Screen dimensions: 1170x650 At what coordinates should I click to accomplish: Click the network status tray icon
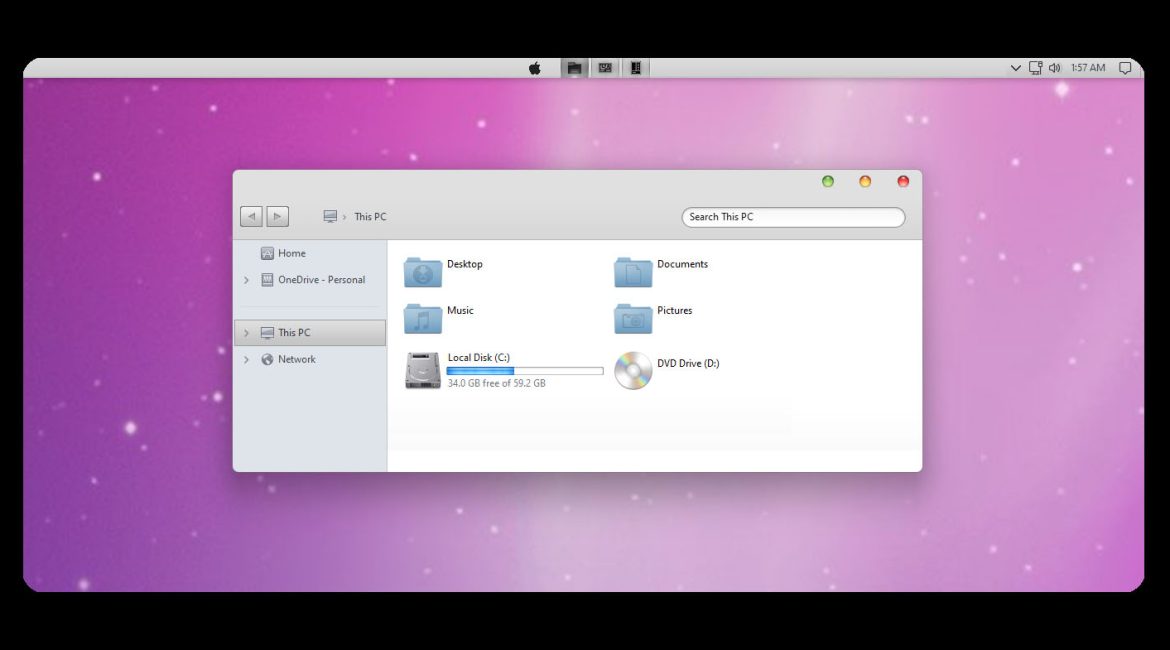tap(1035, 68)
